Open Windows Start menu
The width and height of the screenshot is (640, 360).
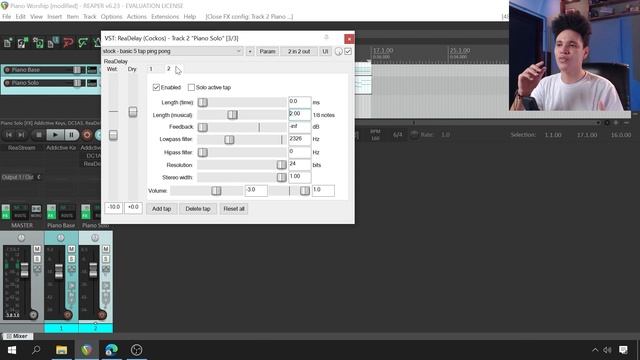12,350
